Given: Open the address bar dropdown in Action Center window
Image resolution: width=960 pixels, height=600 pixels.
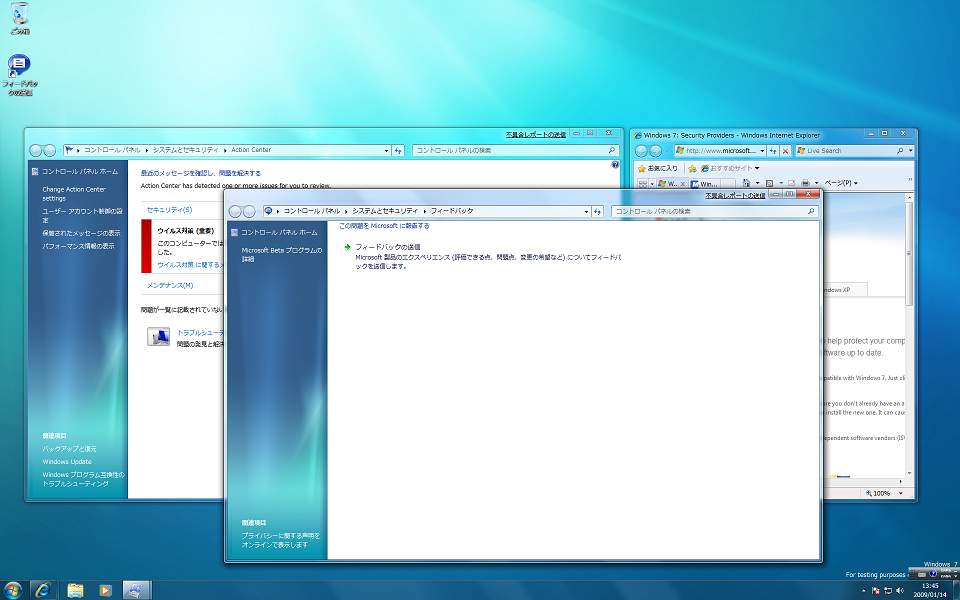Looking at the screenshot, I should tap(386, 151).
